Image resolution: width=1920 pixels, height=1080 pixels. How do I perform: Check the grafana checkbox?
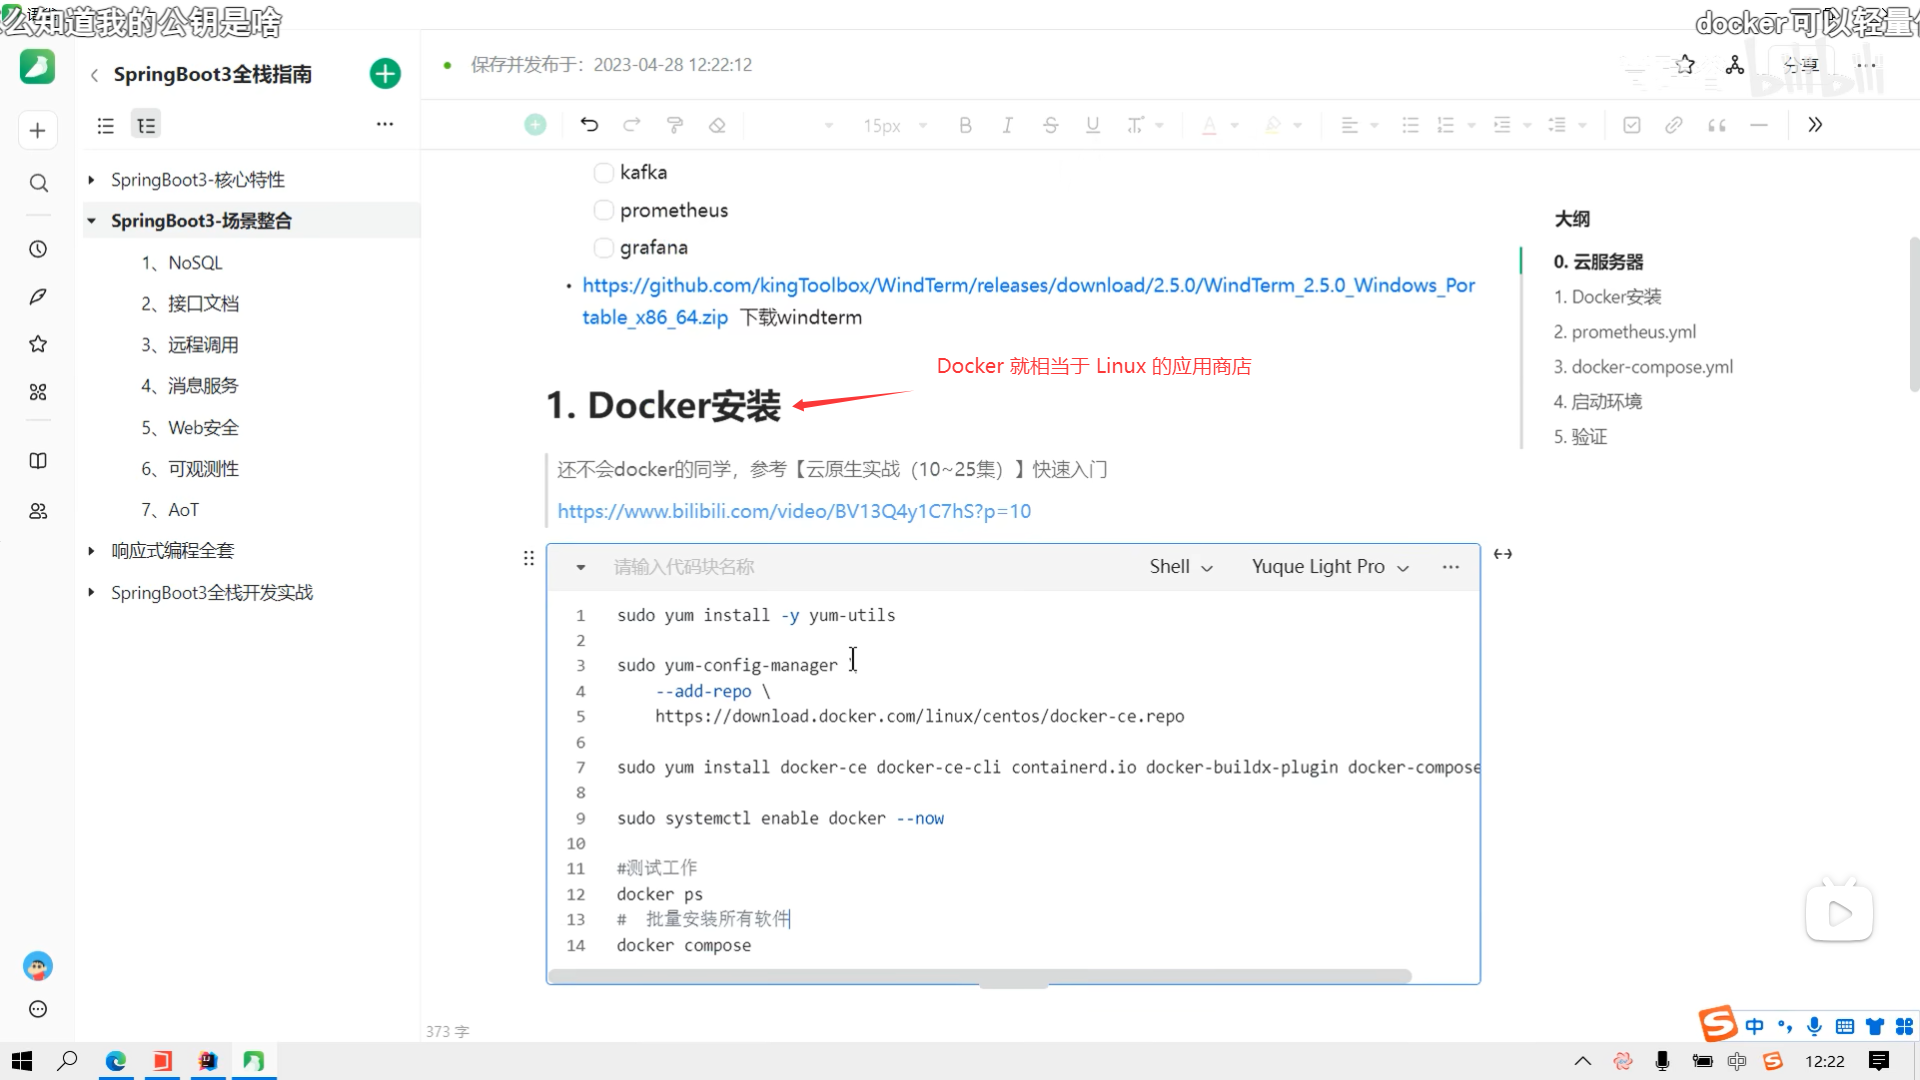pyautogui.click(x=603, y=247)
